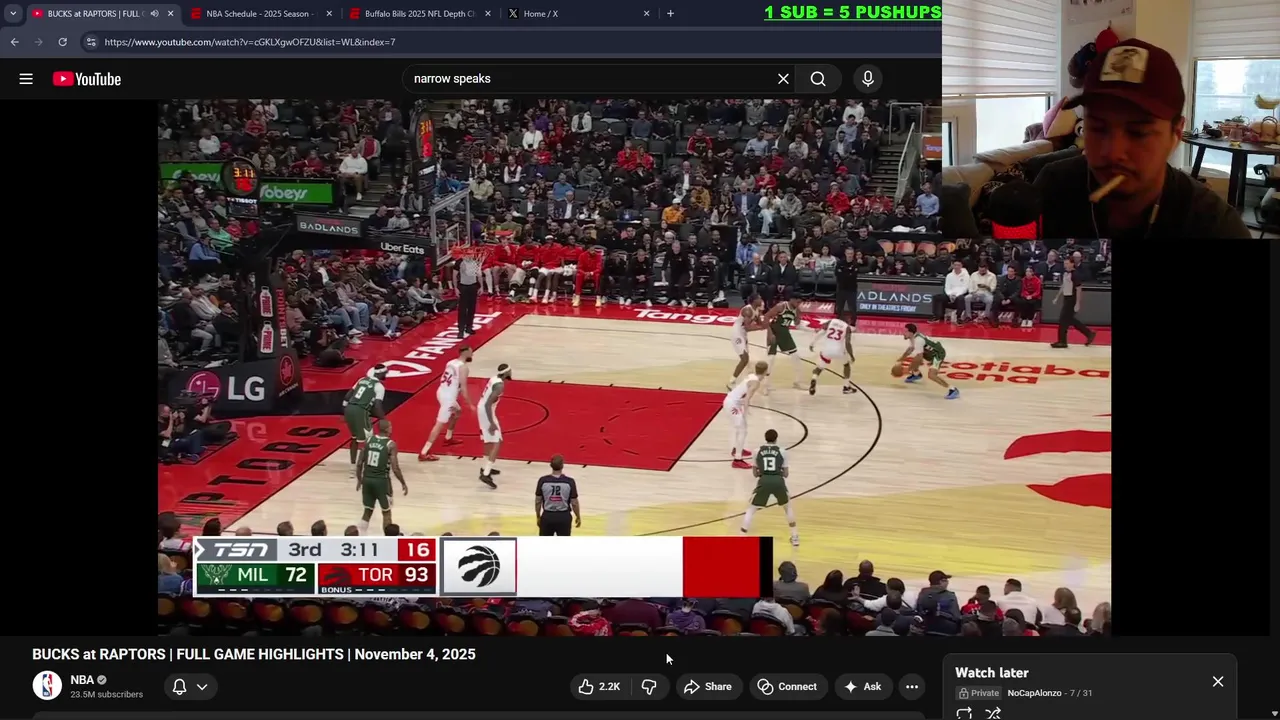Open the NBA channel name link
The image size is (1280, 720).
pyautogui.click(x=82, y=680)
